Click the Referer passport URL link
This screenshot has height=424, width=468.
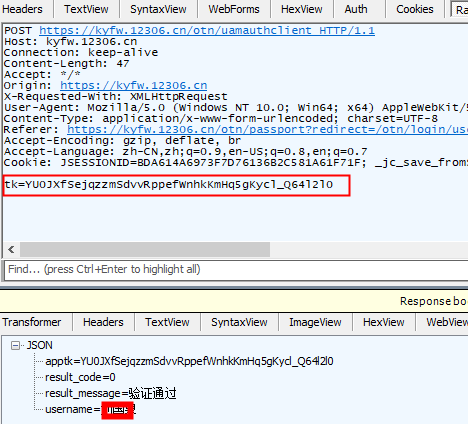pyautogui.click(x=267, y=129)
